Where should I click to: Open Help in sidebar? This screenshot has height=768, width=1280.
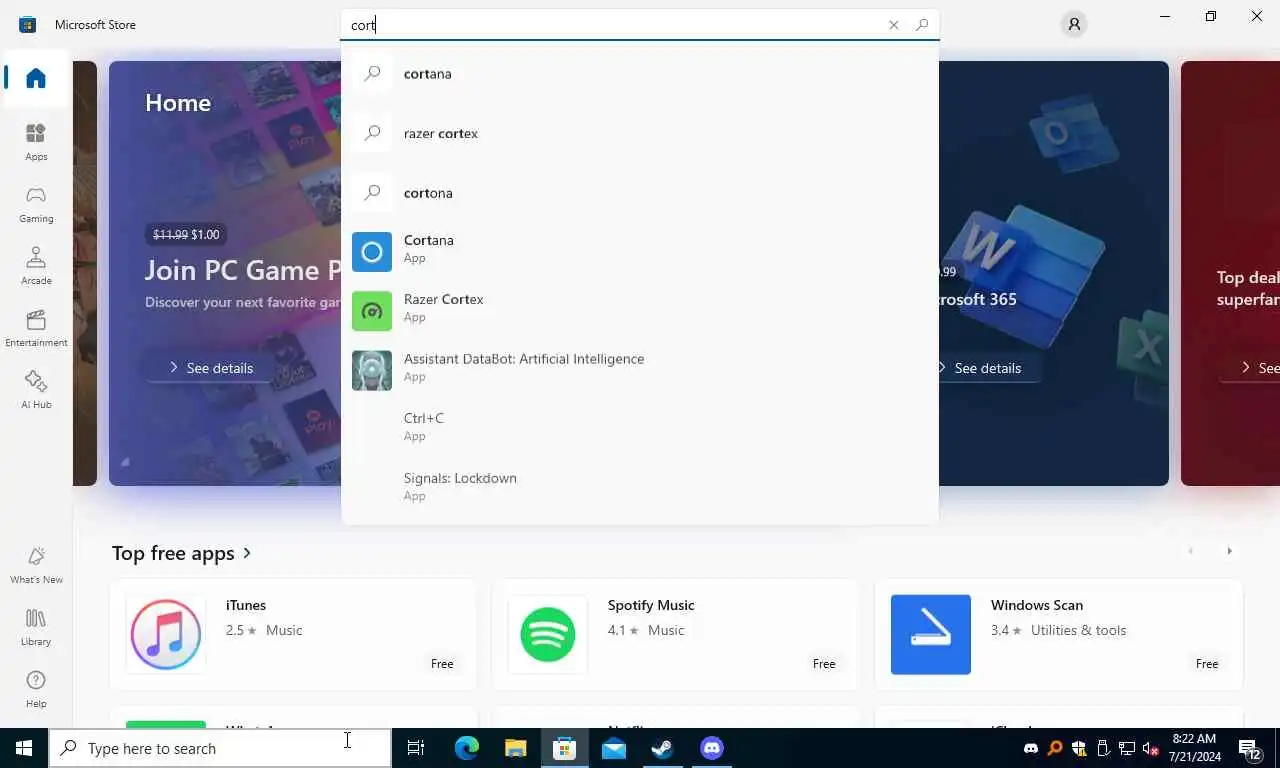click(x=36, y=689)
